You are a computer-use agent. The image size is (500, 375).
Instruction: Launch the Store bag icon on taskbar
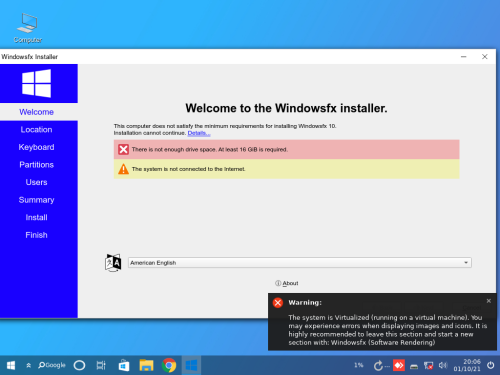point(124,365)
